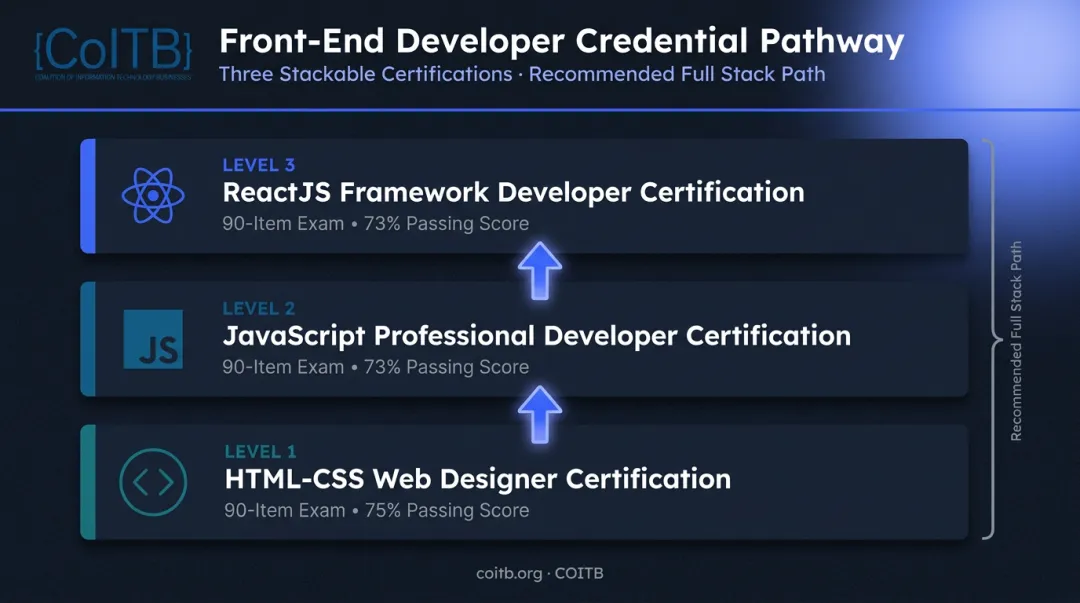Screen dimensions: 1080x603
Task: Click the LEVEL 1 label
Action: [x=260, y=451]
